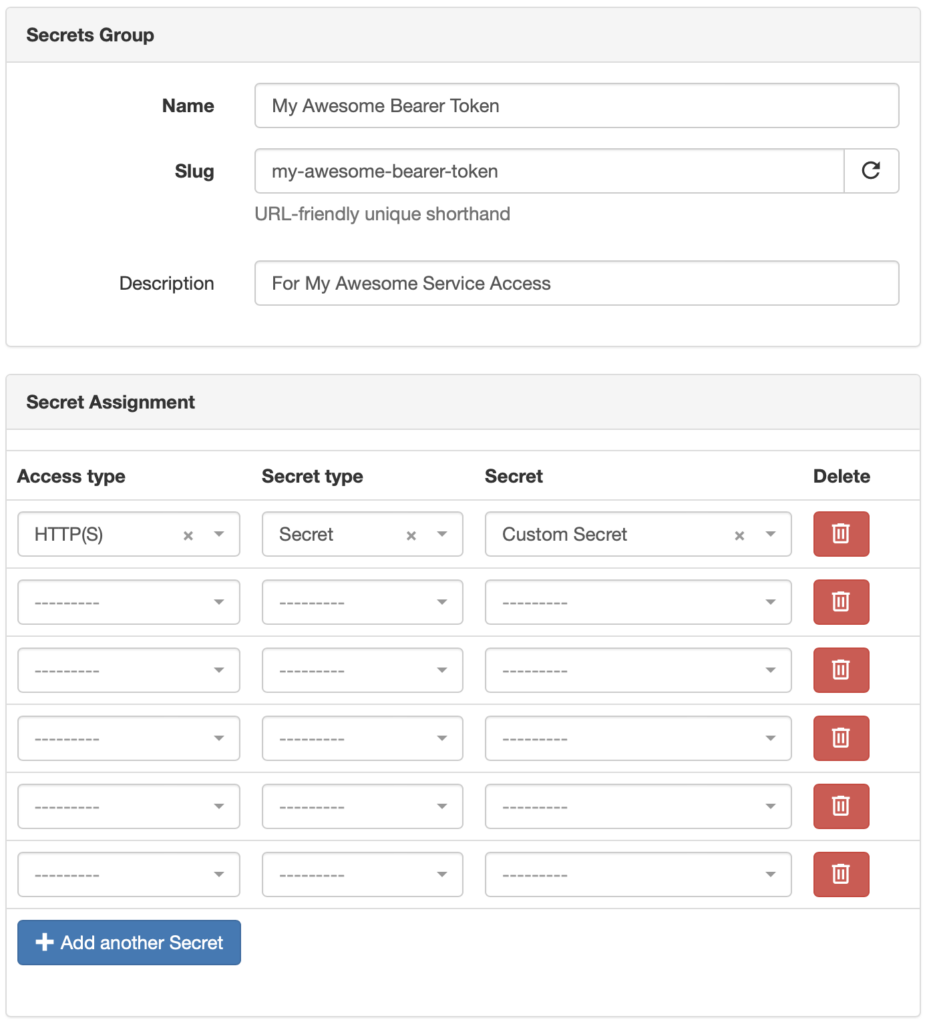Edit the Description field text
Image resolution: width=927 pixels, height=1024 pixels.
point(576,283)
